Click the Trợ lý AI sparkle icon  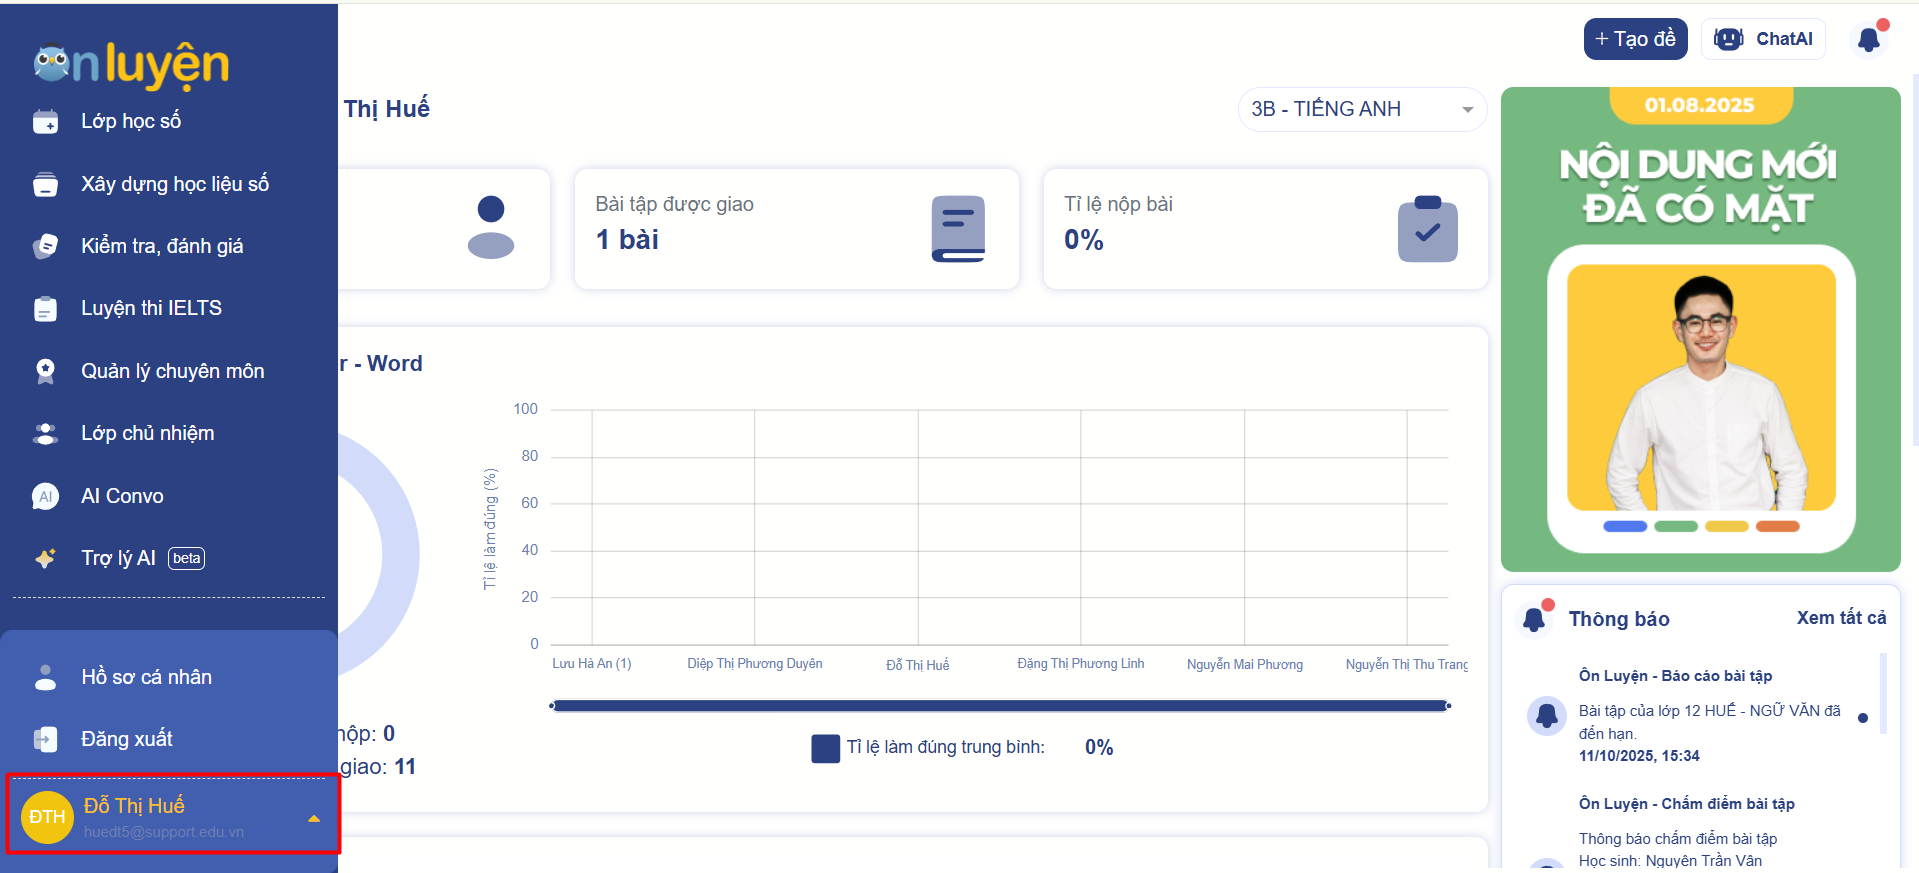coord(45,559)
